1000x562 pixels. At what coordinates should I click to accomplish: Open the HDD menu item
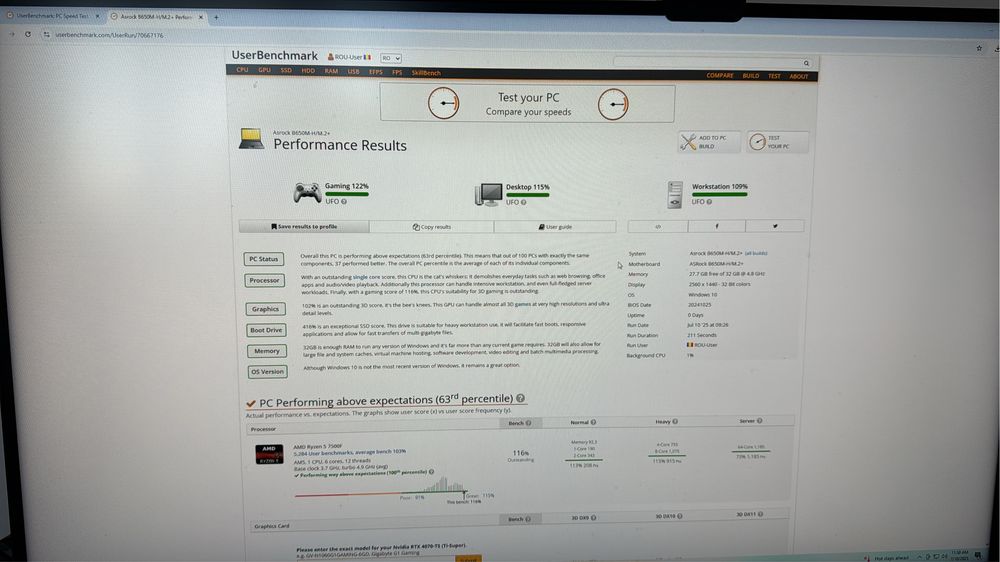tap(308, 71)
